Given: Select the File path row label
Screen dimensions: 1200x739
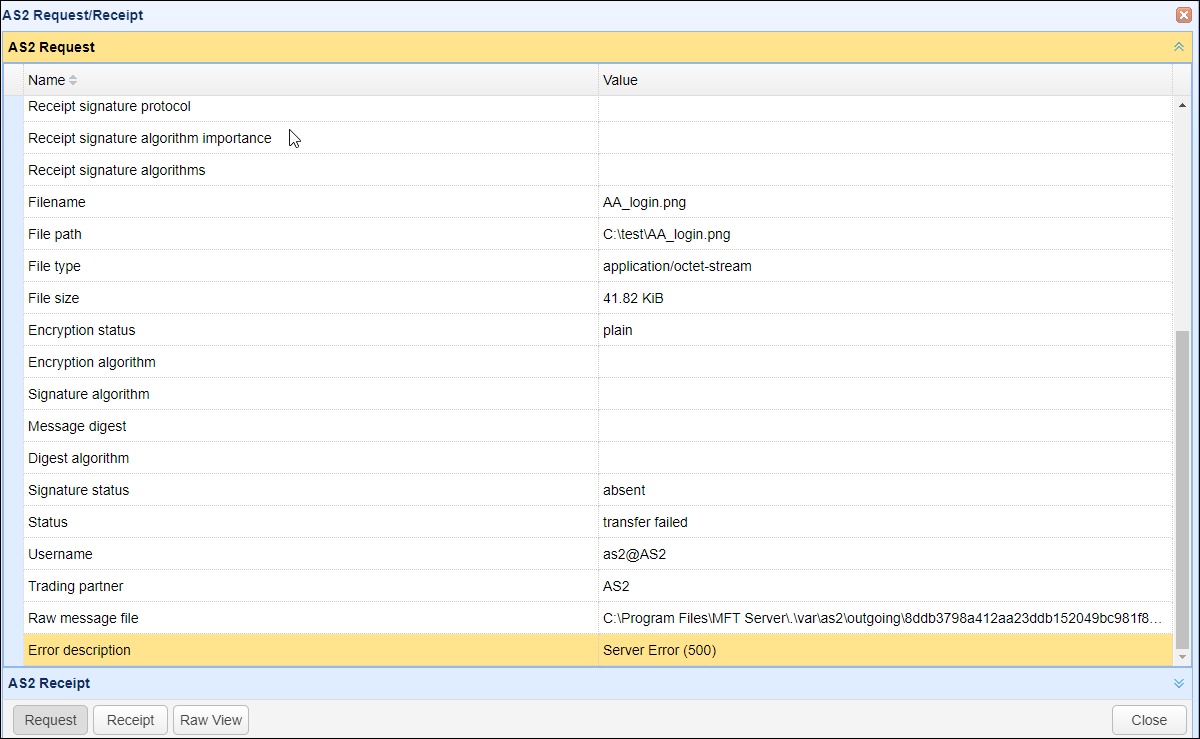Looking at the screenshot, I should [55, 234].
